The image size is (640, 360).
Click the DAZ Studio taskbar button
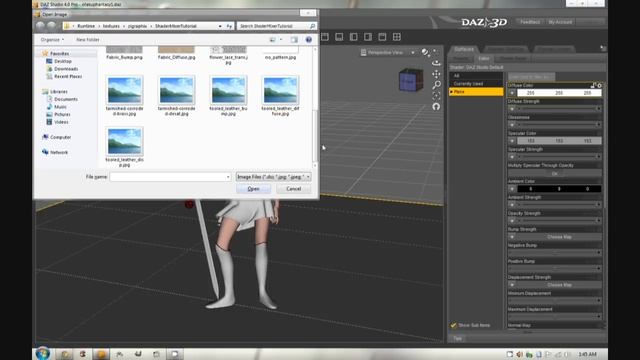[101, 354]
